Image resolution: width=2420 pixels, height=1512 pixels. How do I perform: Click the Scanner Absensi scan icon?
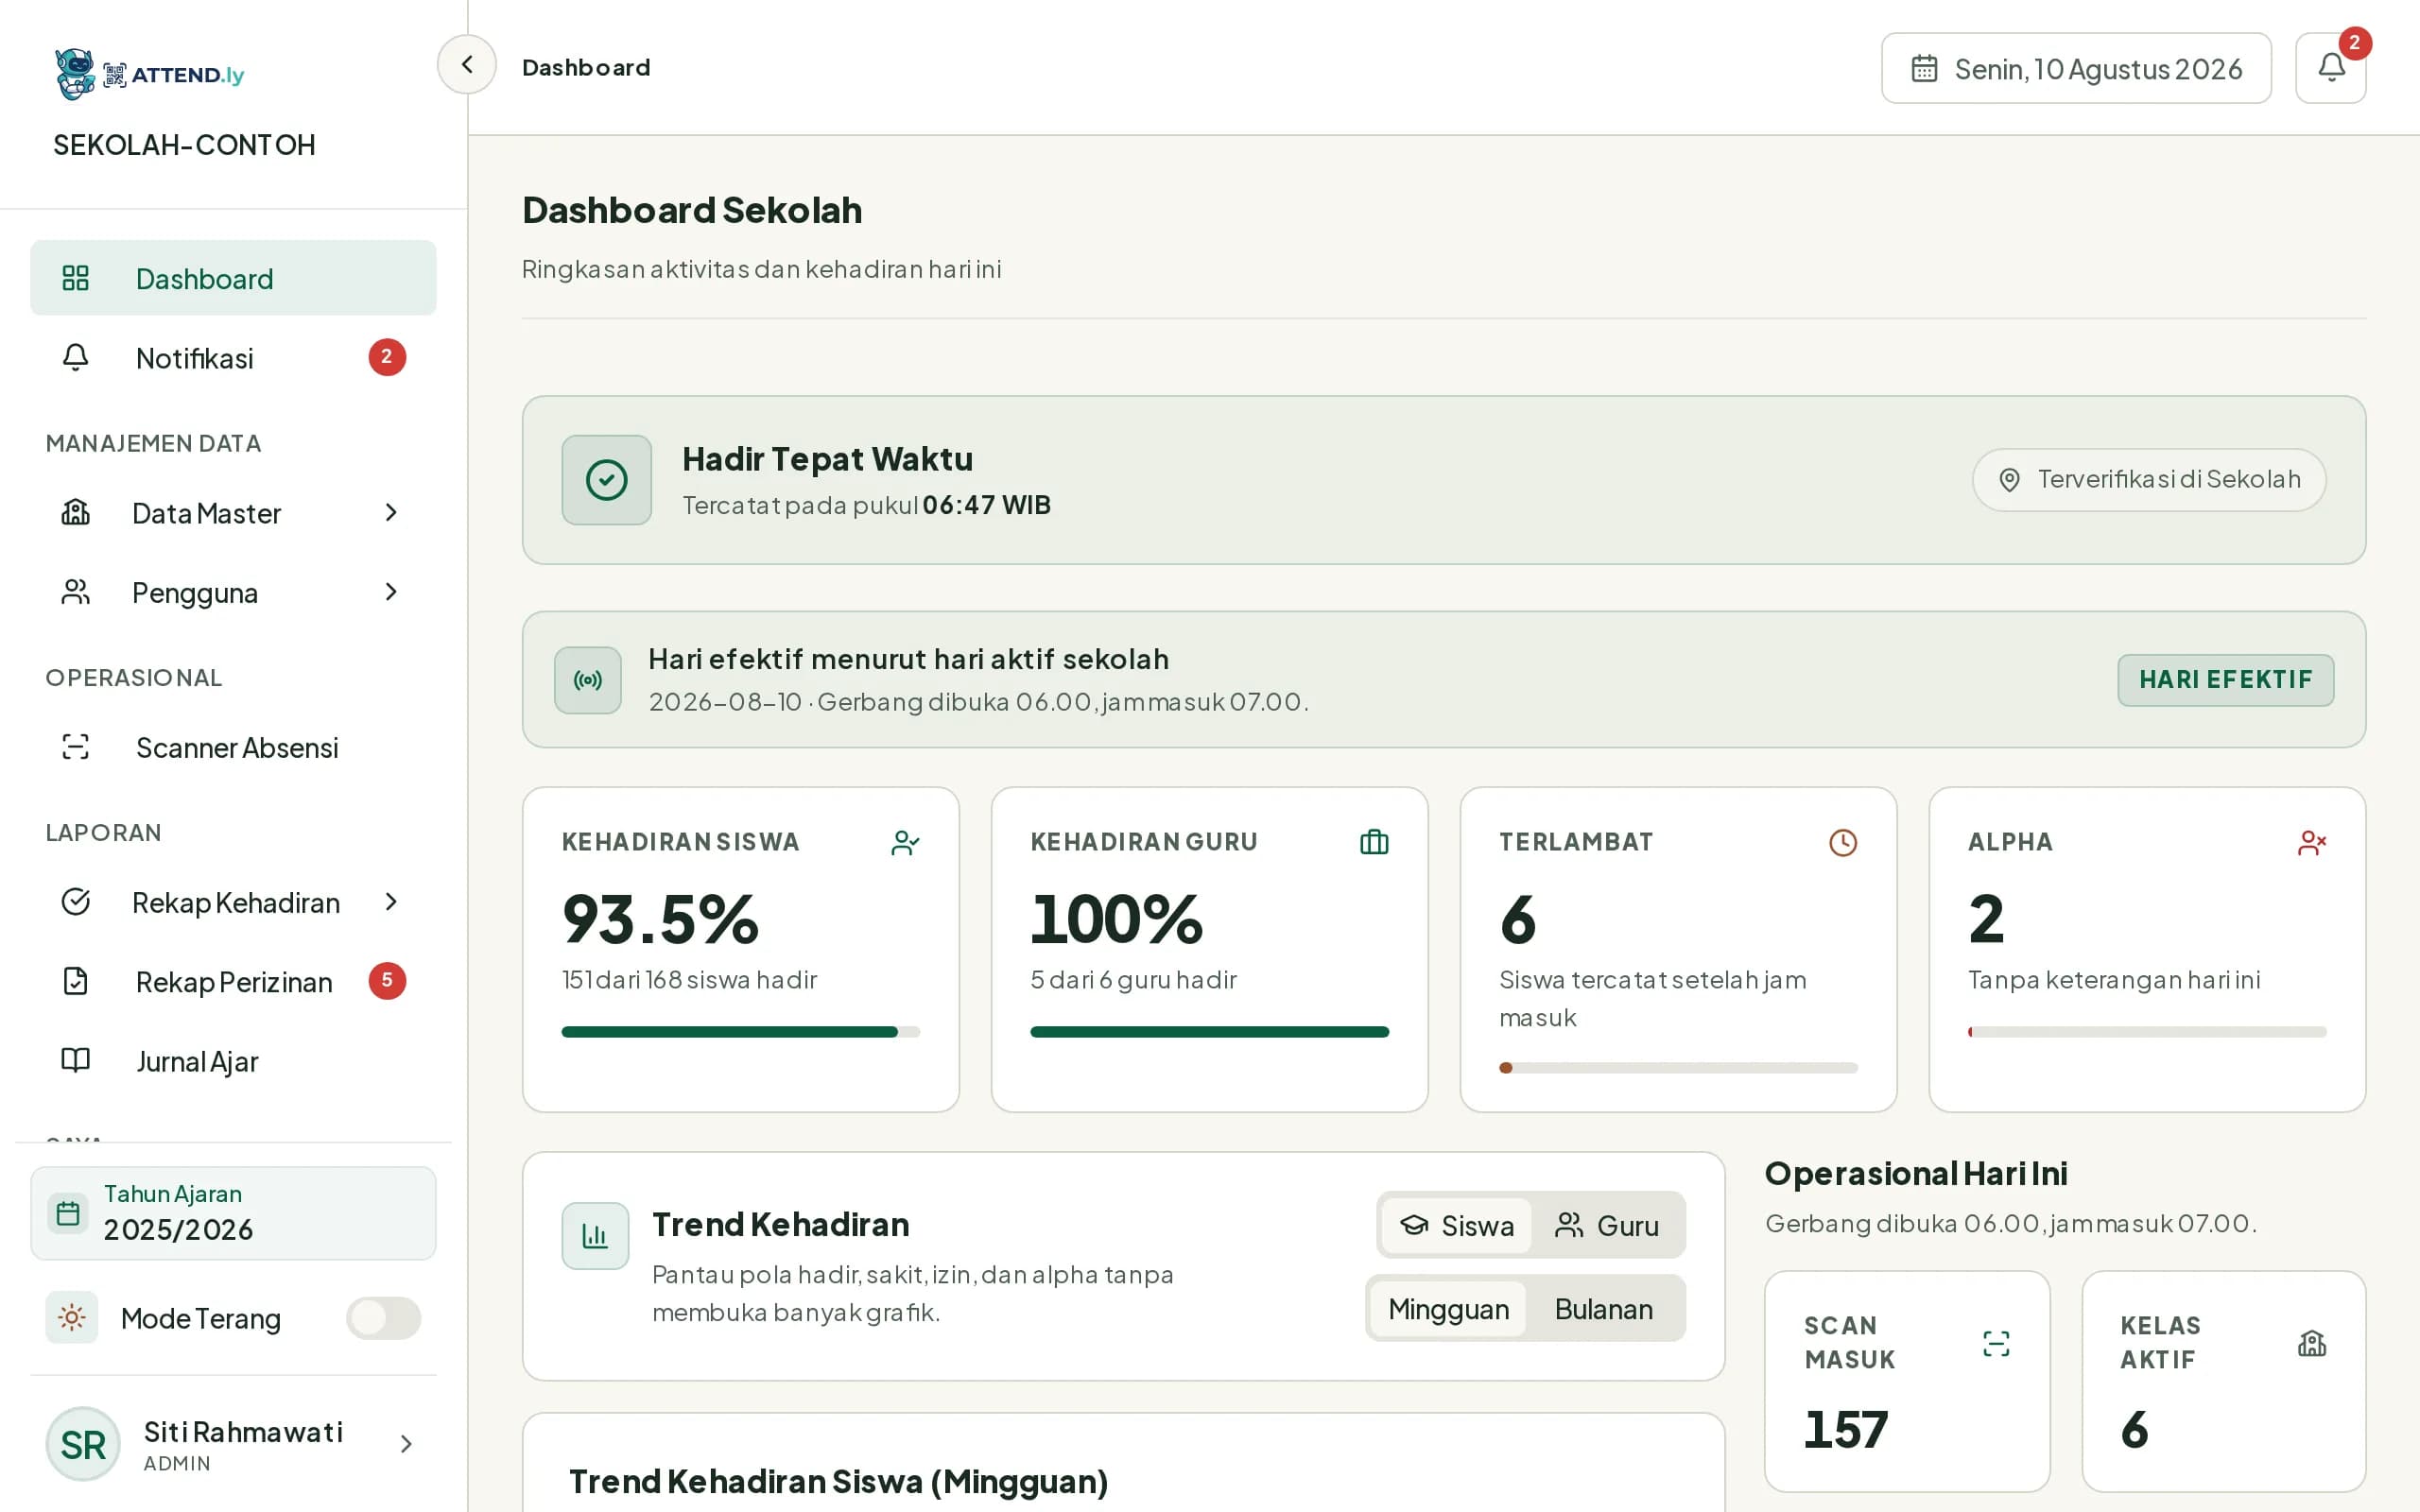click(x=76, y=747)
